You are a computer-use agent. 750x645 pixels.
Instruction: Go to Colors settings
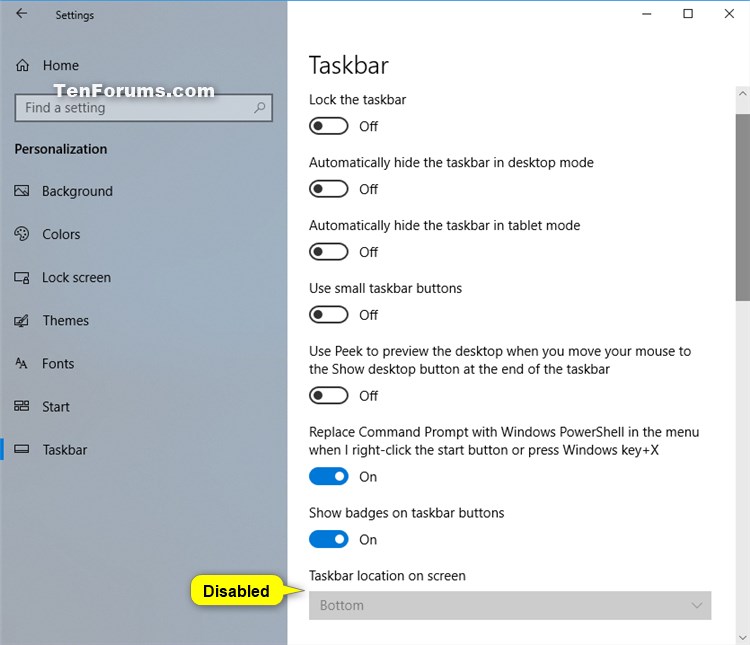(x=61, y=234)
